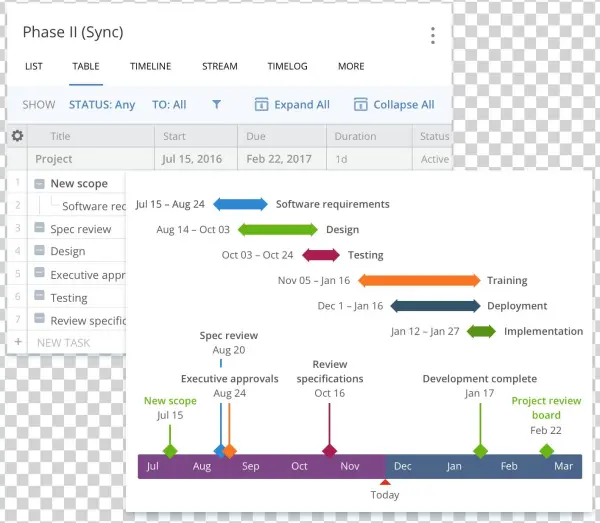Screen dimensions: 600x523
Task: Switch to the LIST tab
Action: [34, 67]
